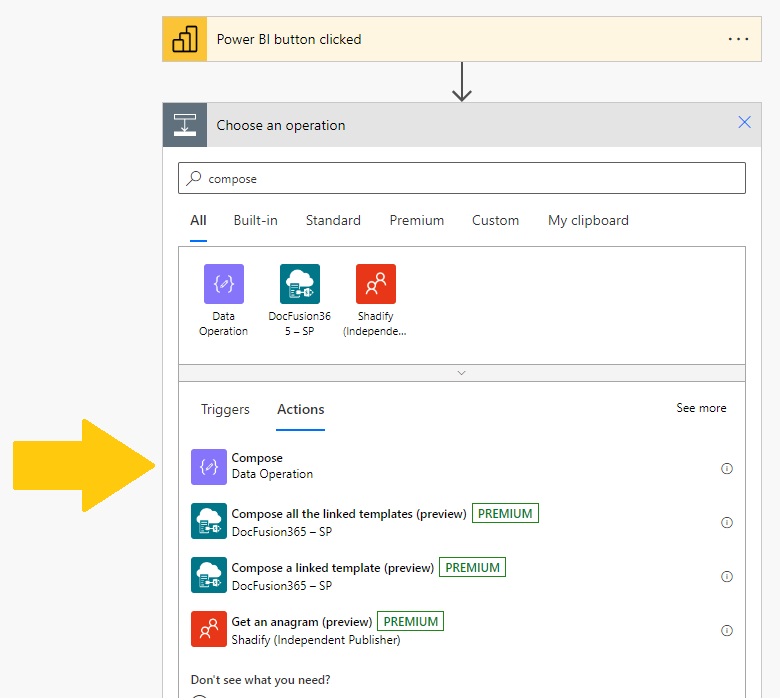Close the Choose an operation panel
Image resolution: width=780 pixels, height=700 pixels.
point(744,122)
